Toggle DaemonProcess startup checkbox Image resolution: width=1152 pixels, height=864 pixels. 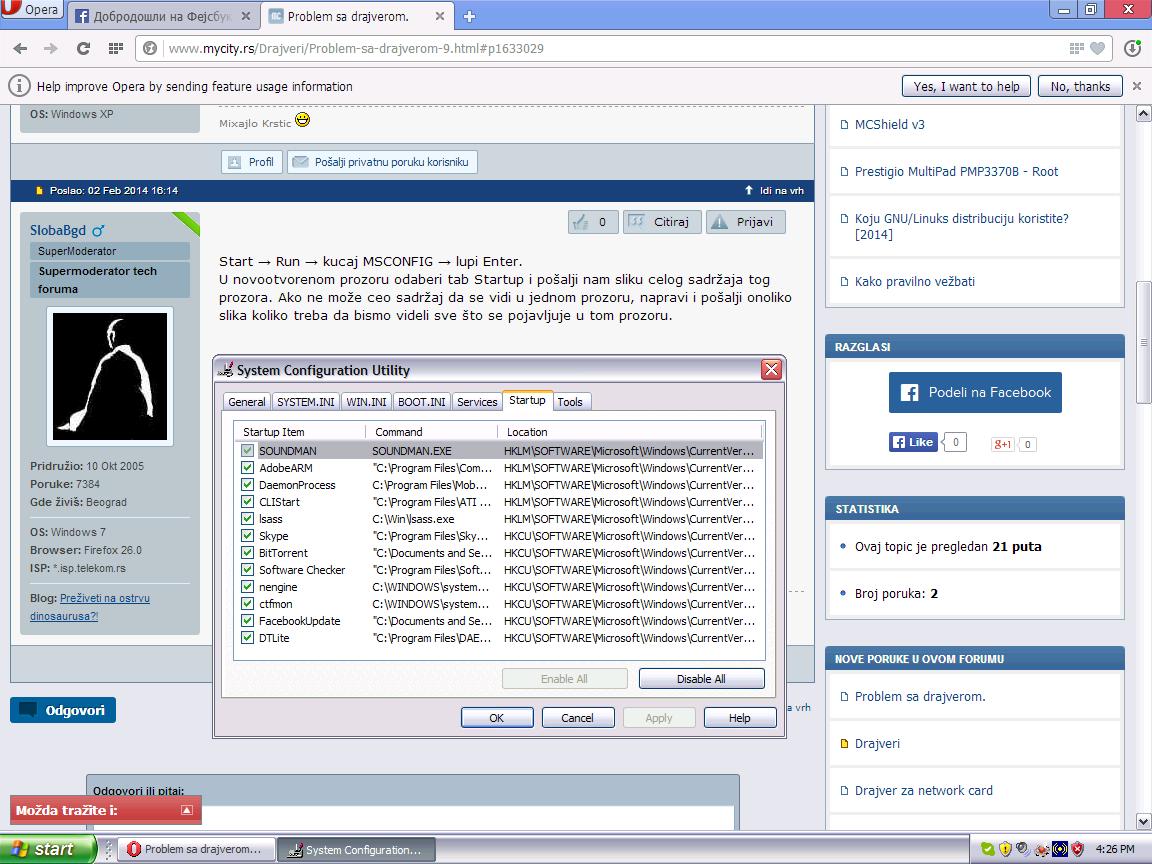248,485
